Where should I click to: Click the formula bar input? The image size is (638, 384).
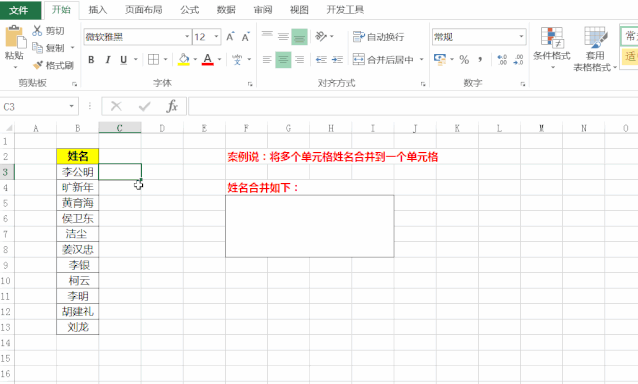tap(413, 107)
